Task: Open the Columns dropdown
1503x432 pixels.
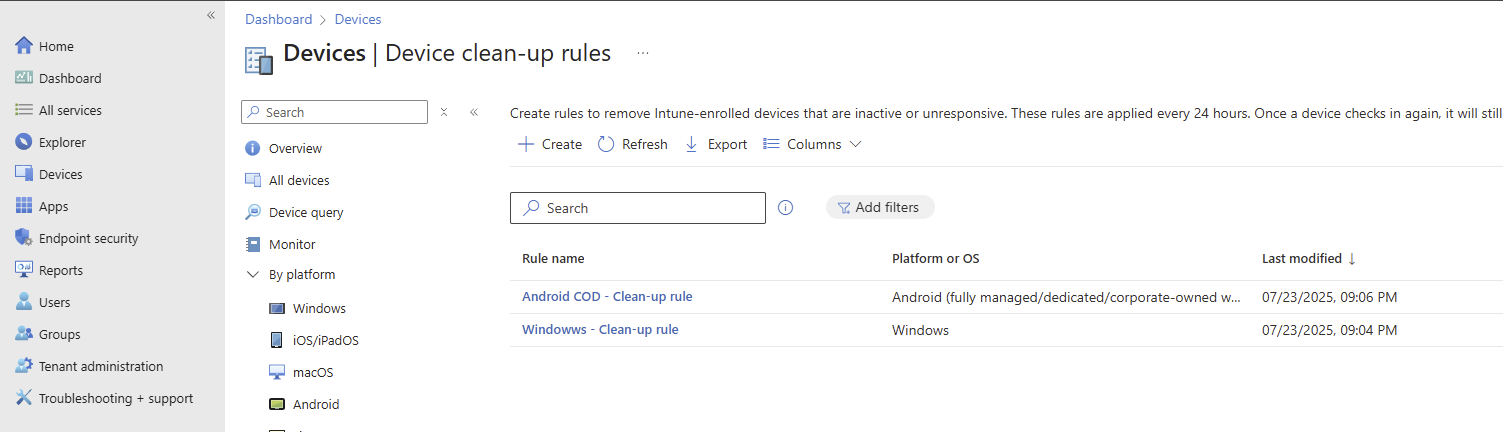Action: (x=812, y=144)
